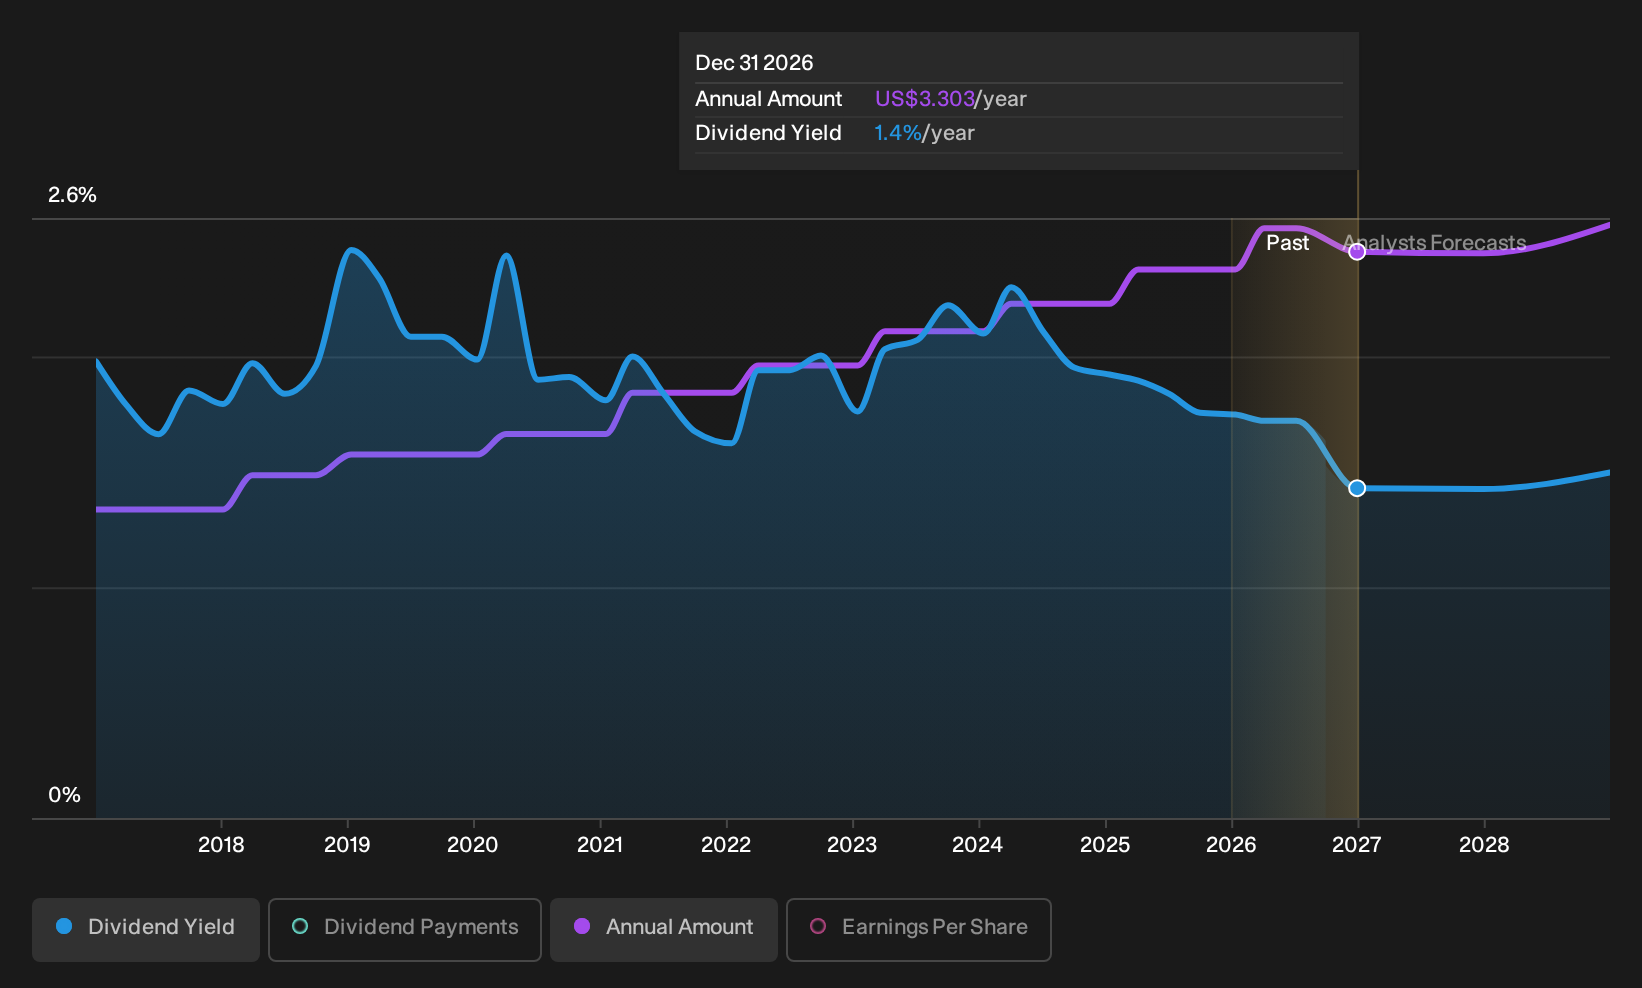Viewport: 1642px width, 988px height.
Task: Click the 2019 x-axis label
Action: click(347, 845)
